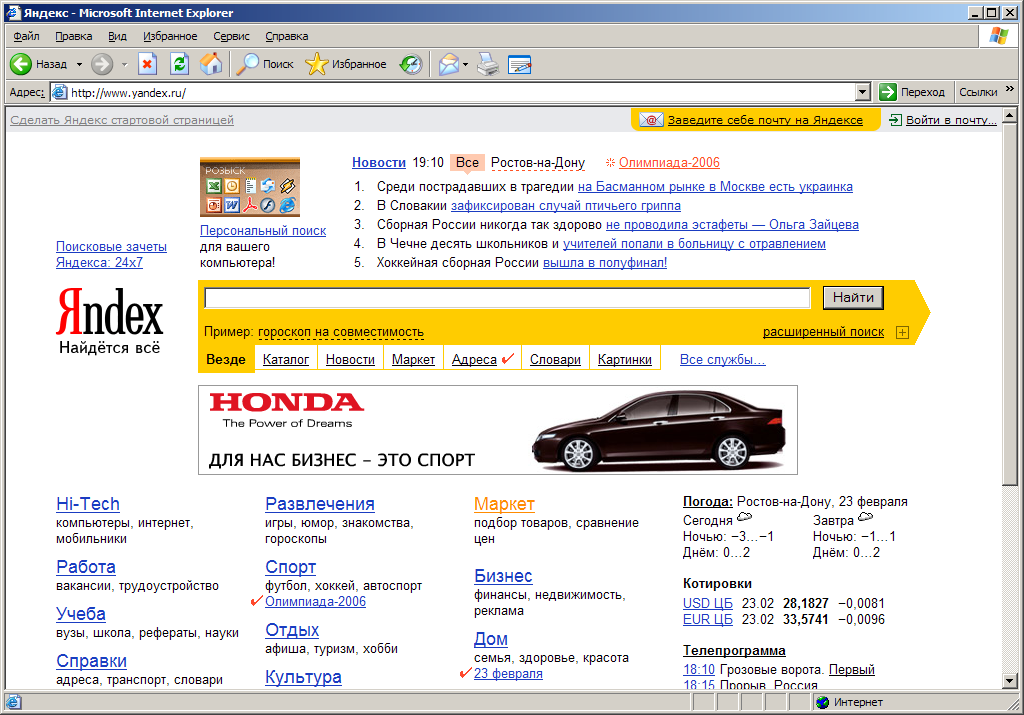Image resolution: width=1024 pixels, height=715 pixels.
Task: Select the Все news filter
Action: [x=467, y=163]
